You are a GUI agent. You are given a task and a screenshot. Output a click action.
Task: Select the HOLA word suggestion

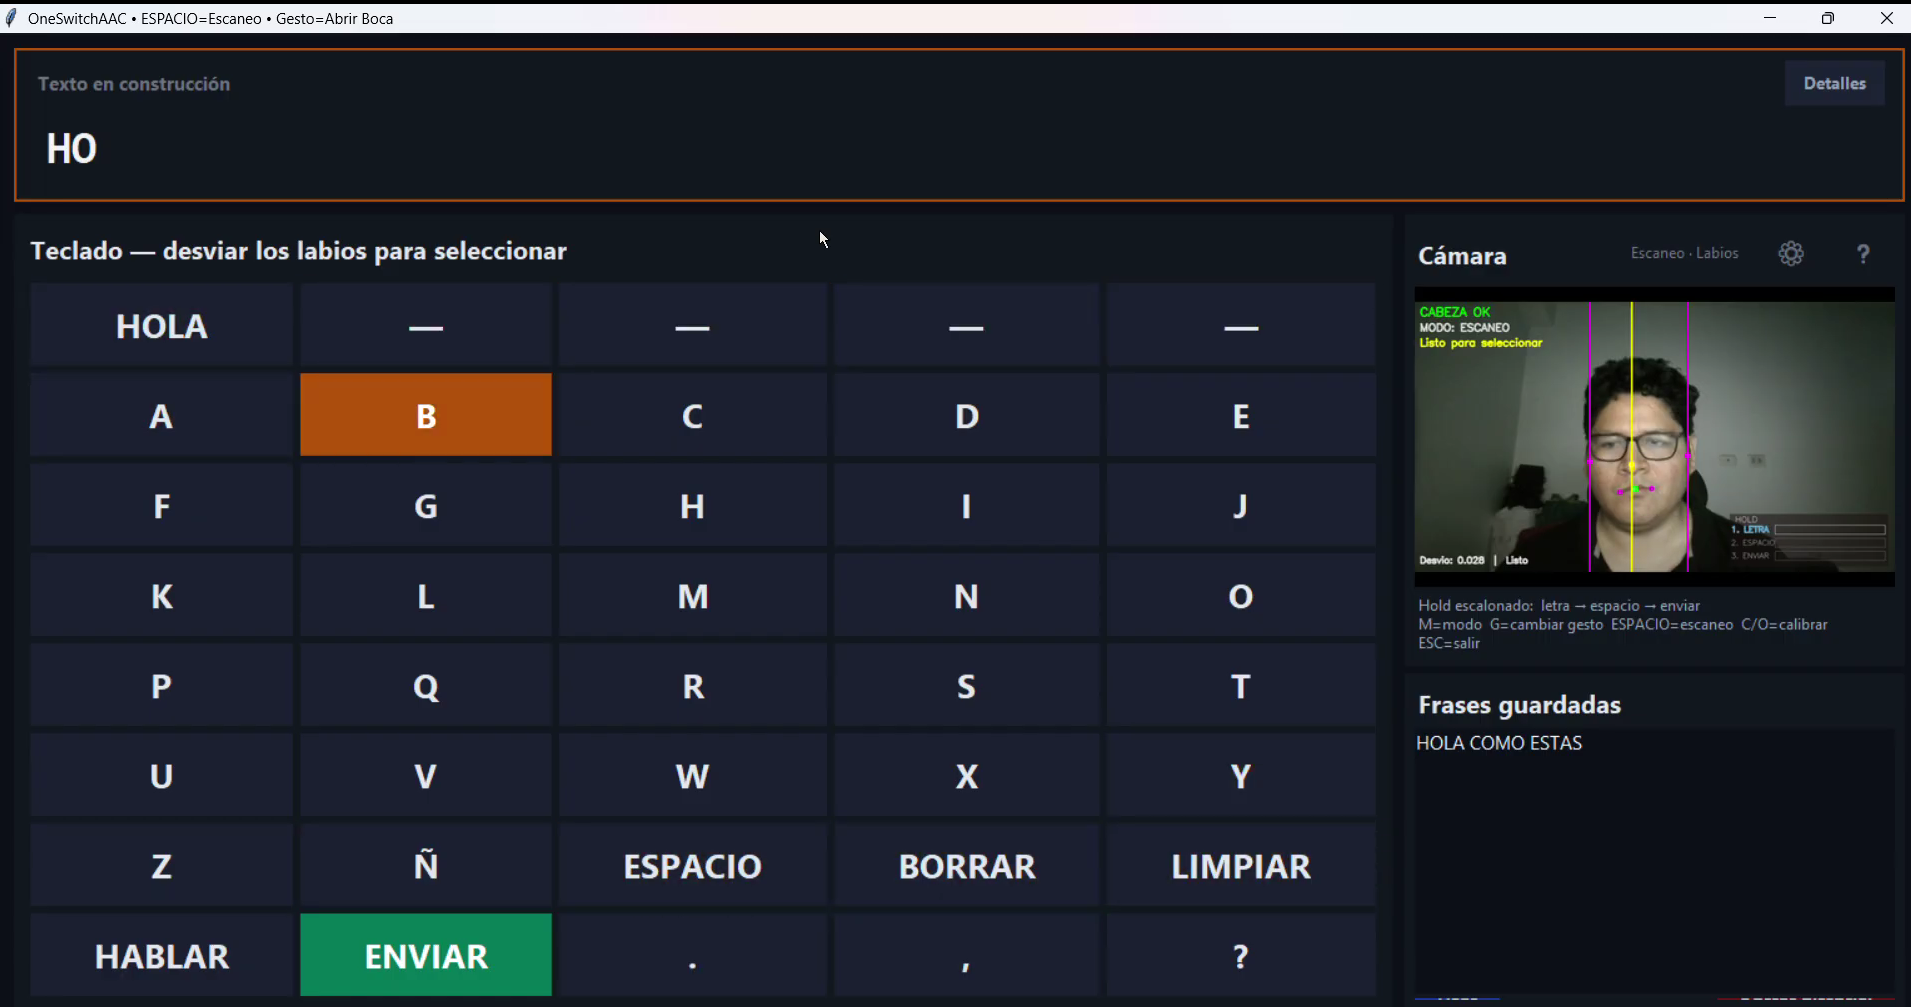tap(161, 325)
